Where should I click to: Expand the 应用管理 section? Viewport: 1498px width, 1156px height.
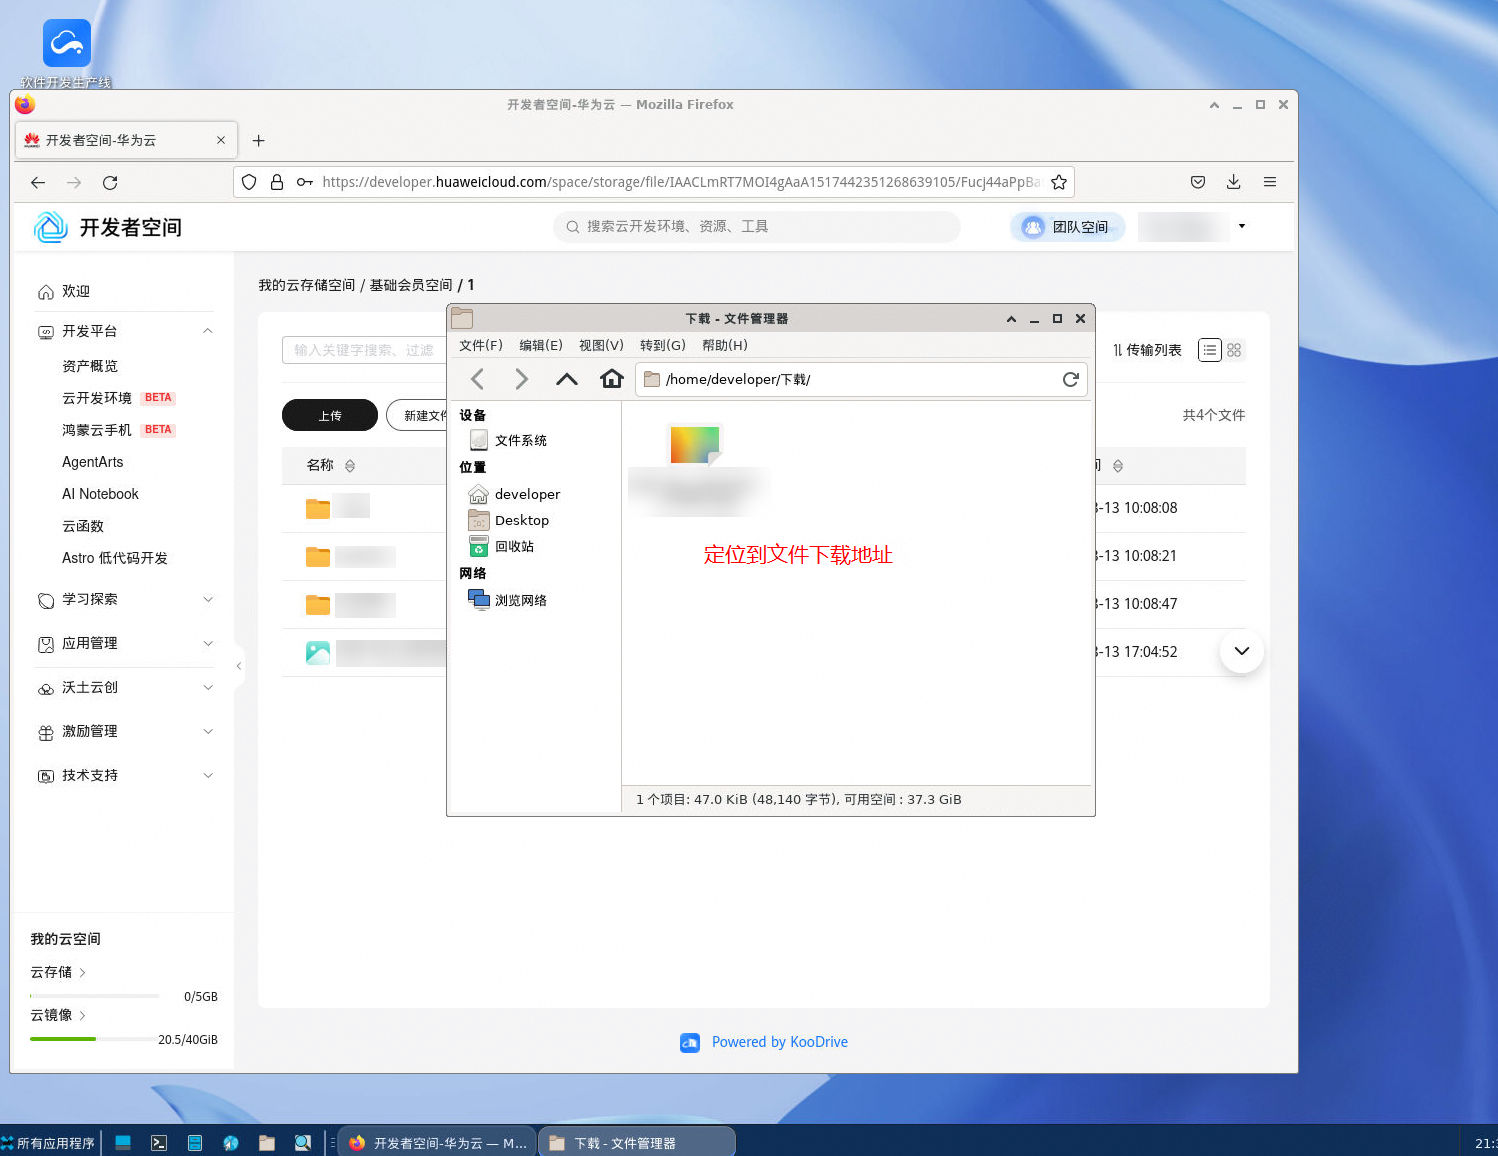click(208, 643)
